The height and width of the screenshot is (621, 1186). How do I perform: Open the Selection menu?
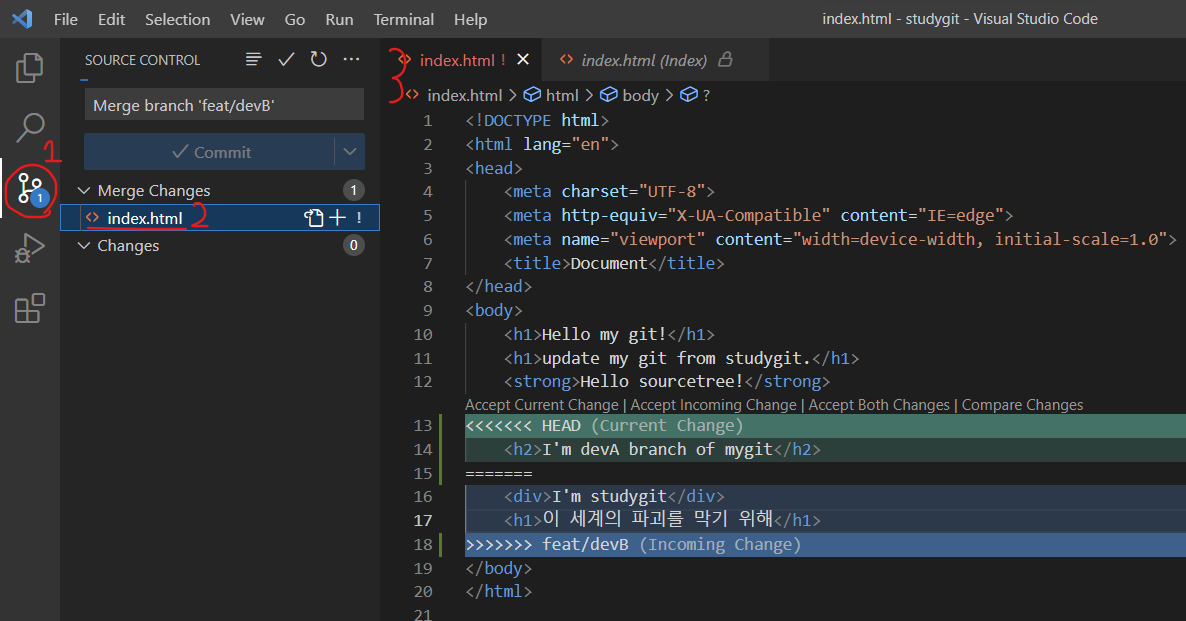pos(178,20)
